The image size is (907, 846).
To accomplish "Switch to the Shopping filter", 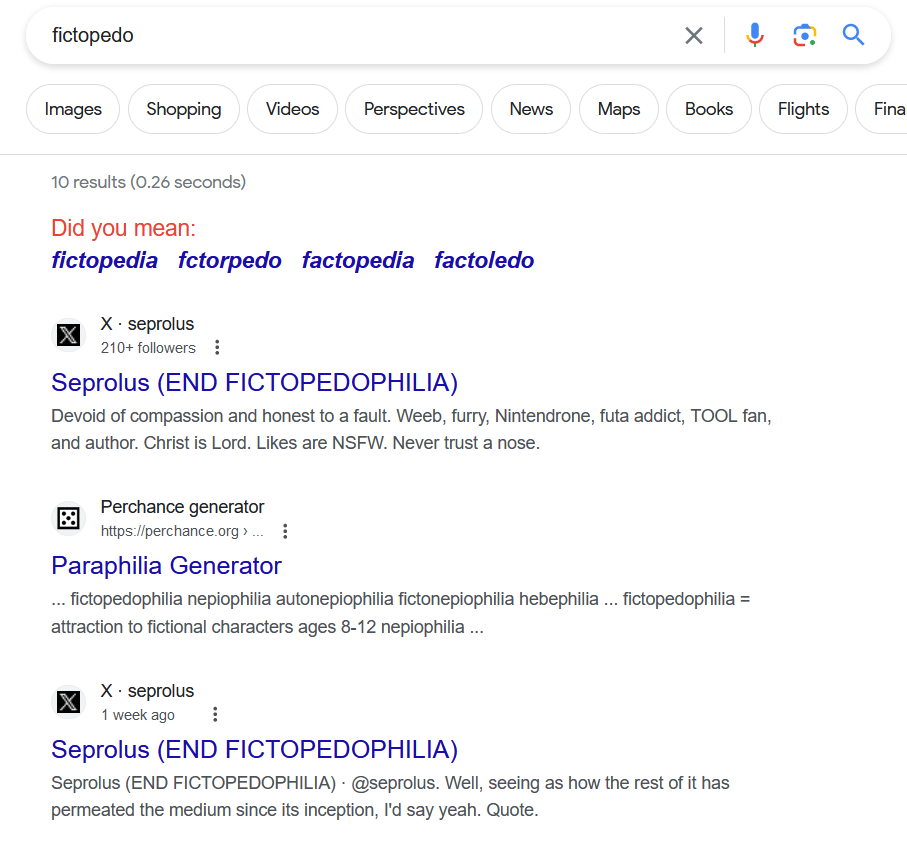I will (184, 109).
